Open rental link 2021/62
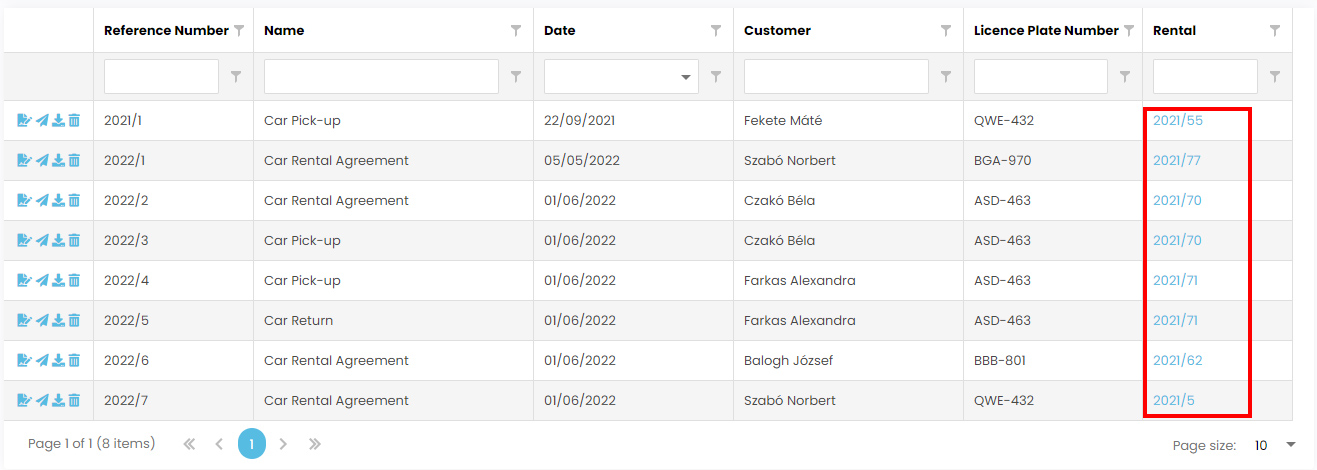 pyautogui.click(x=1178, y=360)
